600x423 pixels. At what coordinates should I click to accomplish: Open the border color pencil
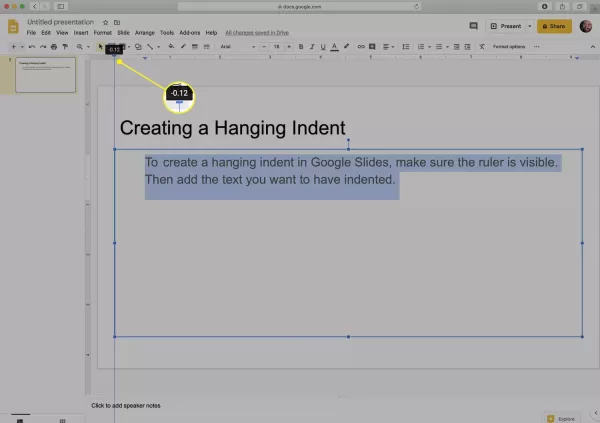[x=183, y=47]
